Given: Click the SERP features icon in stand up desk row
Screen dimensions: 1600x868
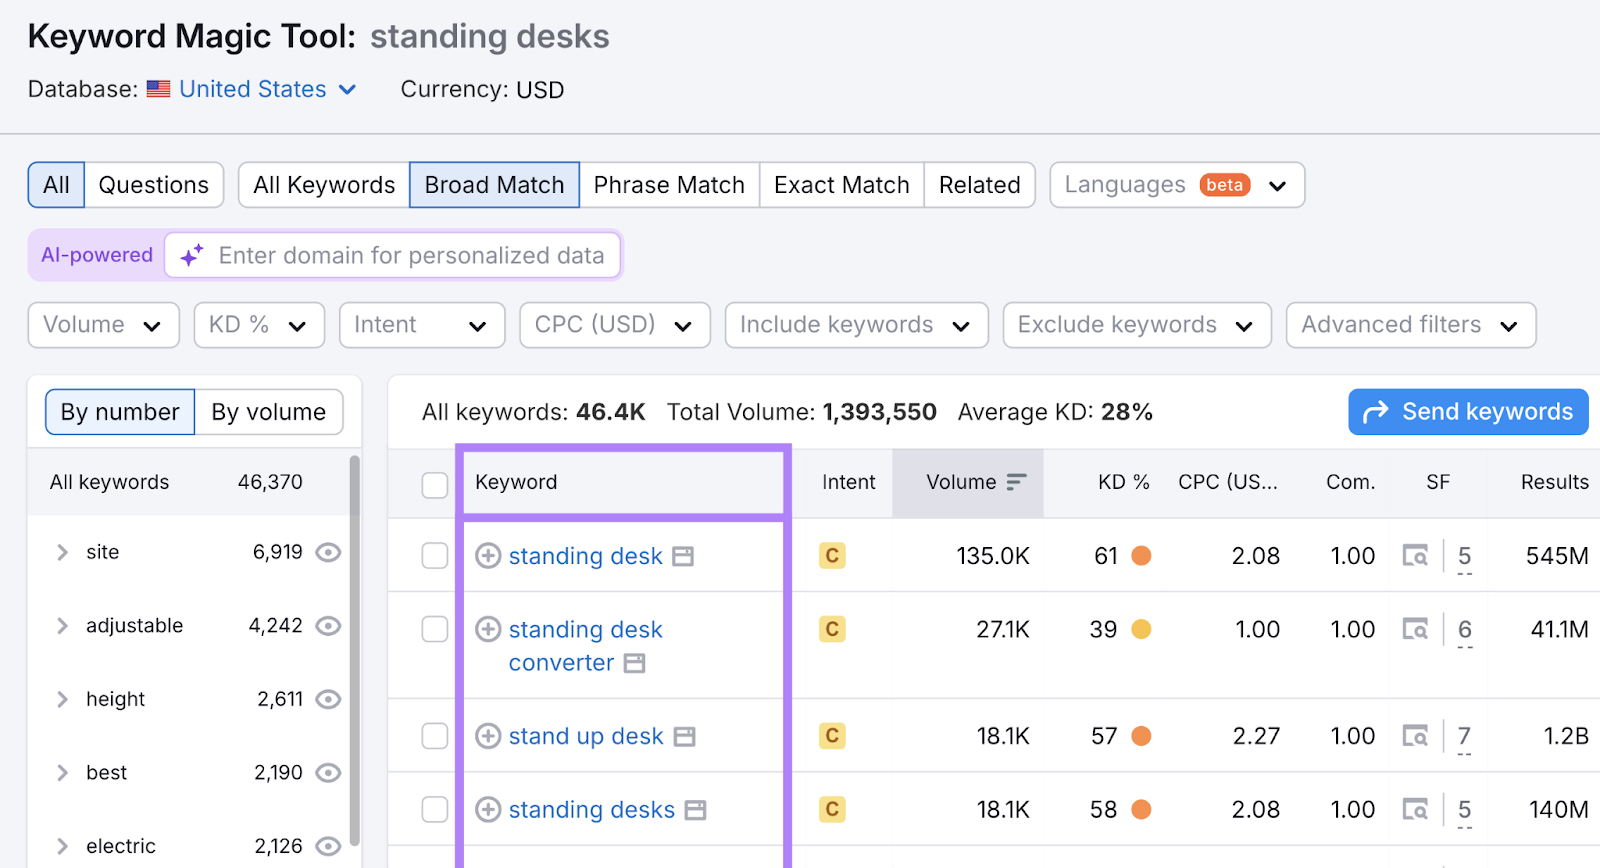Looking at the screenshot, I should [1415, 736].
